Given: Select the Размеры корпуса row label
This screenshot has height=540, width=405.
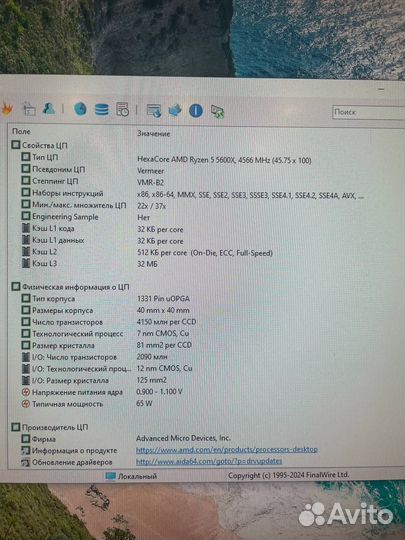Looking at the screenshot, I should coord(62,310).
